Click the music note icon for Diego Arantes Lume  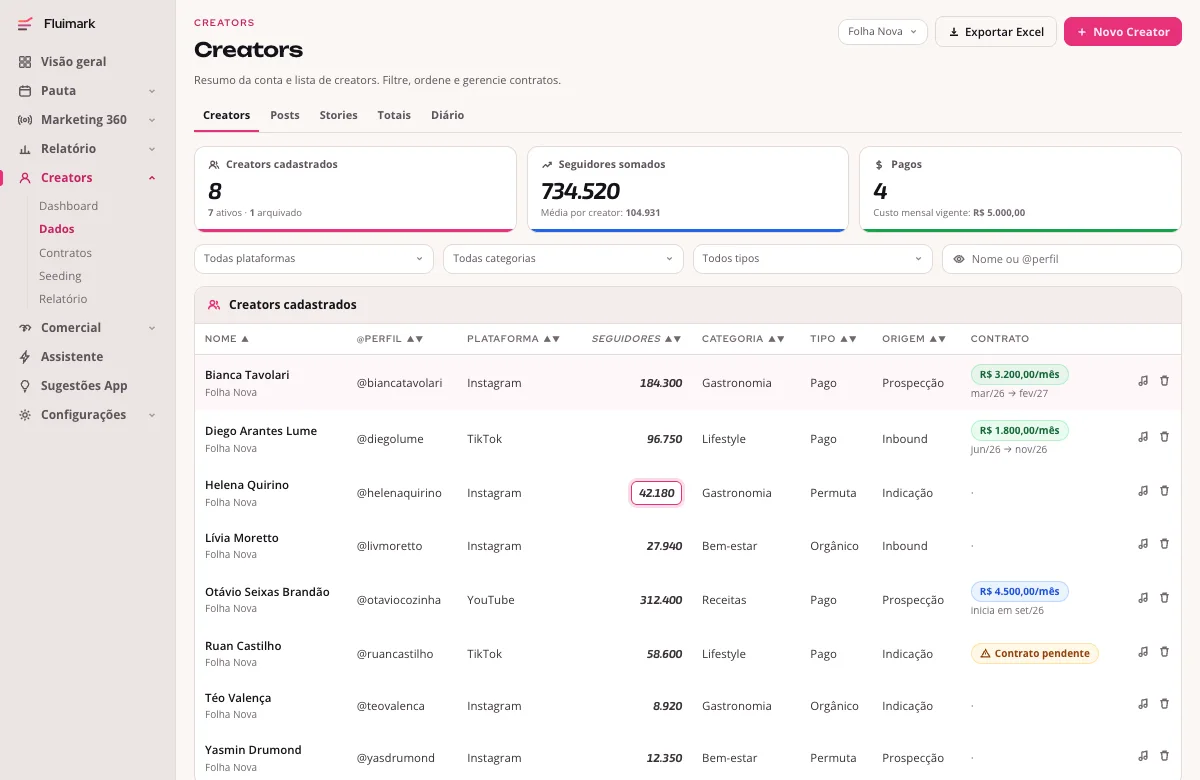[x=1143, y=437]
